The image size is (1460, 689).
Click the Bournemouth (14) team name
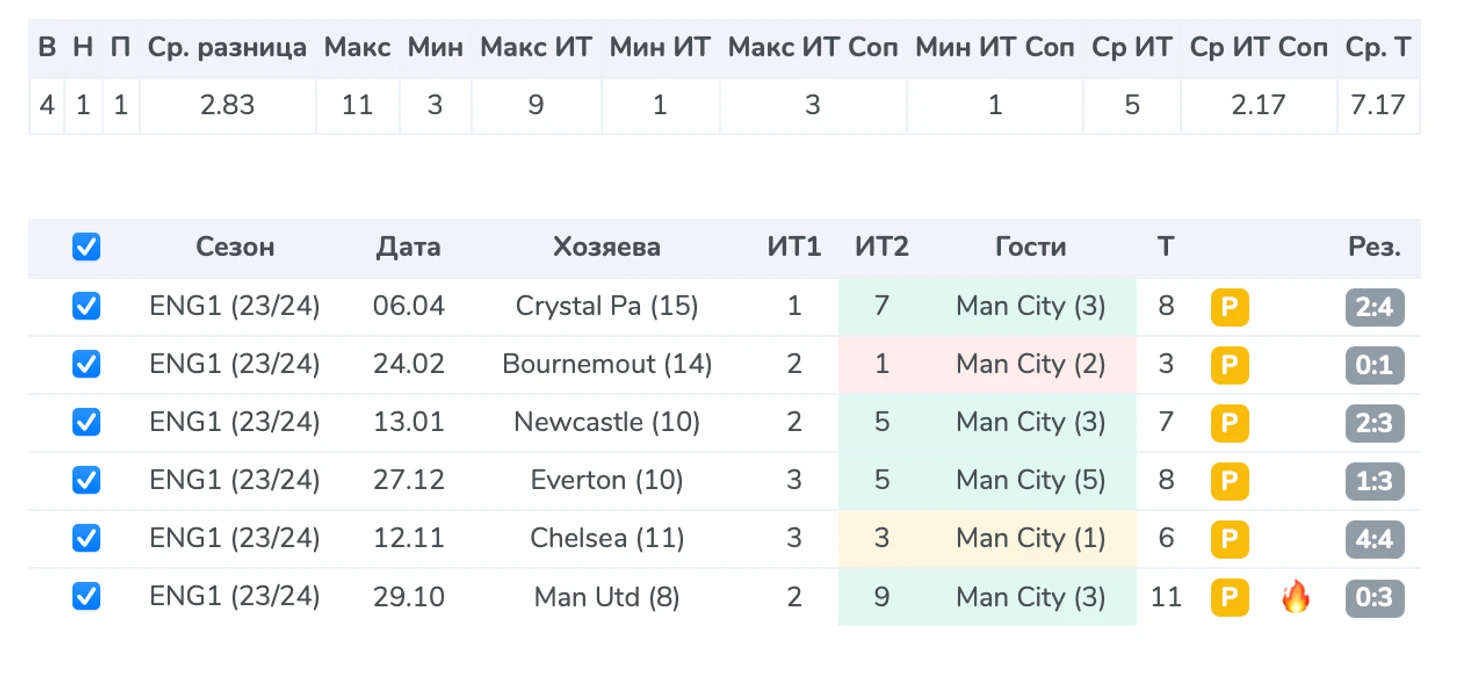click(607, 364)
